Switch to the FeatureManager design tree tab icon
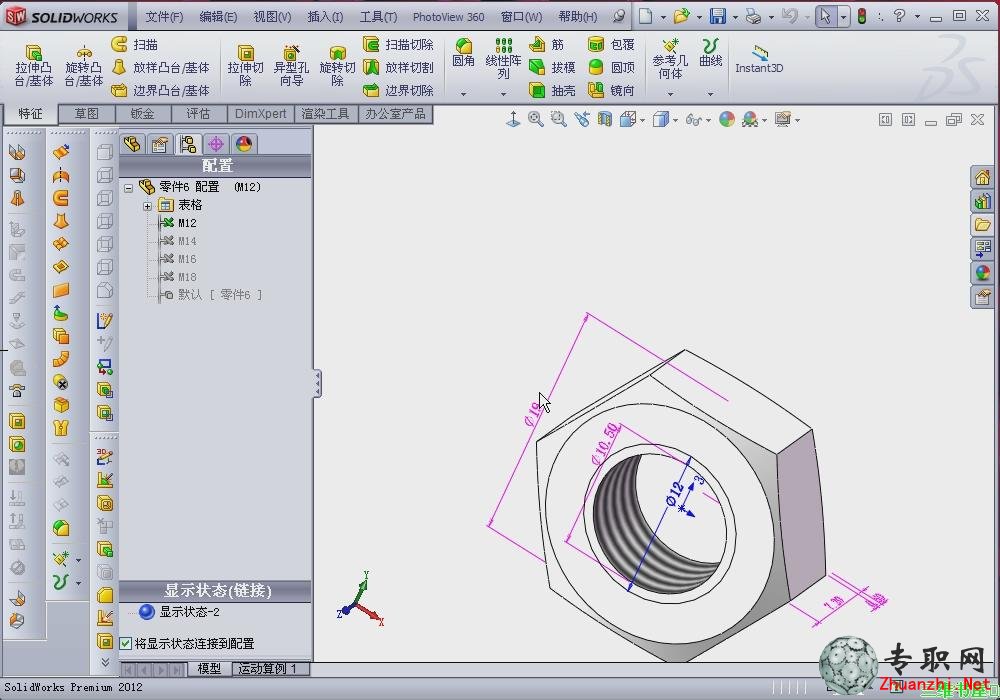This screenshot has height=700, width=1000. click(x=132, y=144)
